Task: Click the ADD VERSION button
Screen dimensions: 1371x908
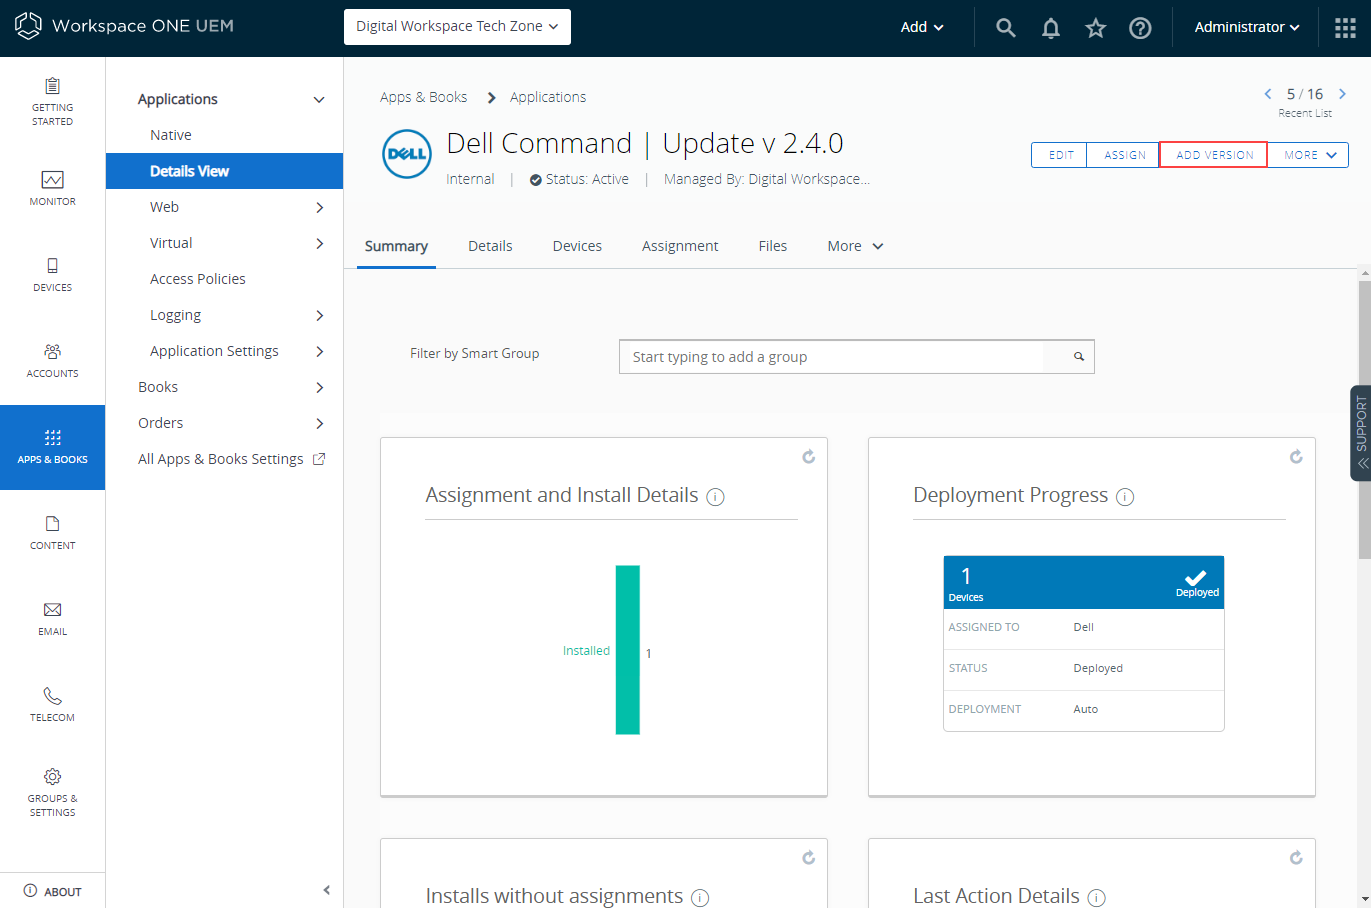Action: point(1214,155)
